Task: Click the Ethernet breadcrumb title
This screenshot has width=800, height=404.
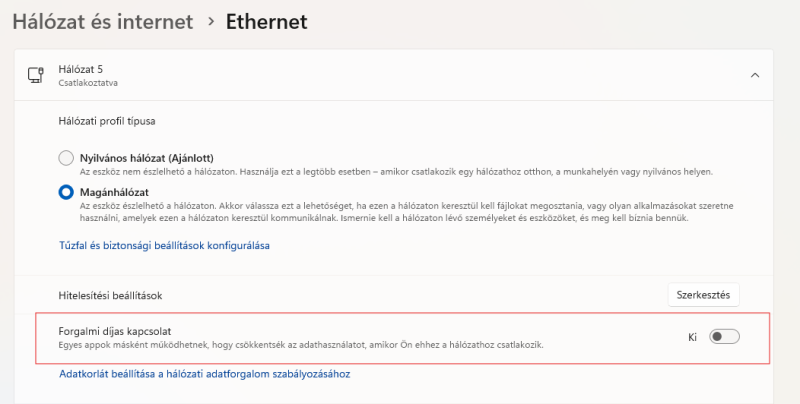Action: (x=266, y=20)
